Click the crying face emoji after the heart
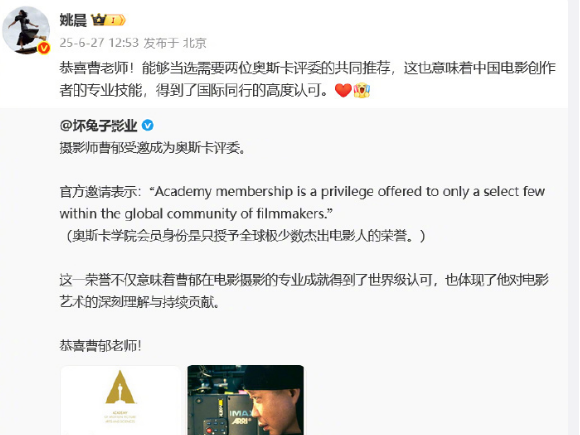The height and width of the screenshot is (435, 580). click(362, 90)
